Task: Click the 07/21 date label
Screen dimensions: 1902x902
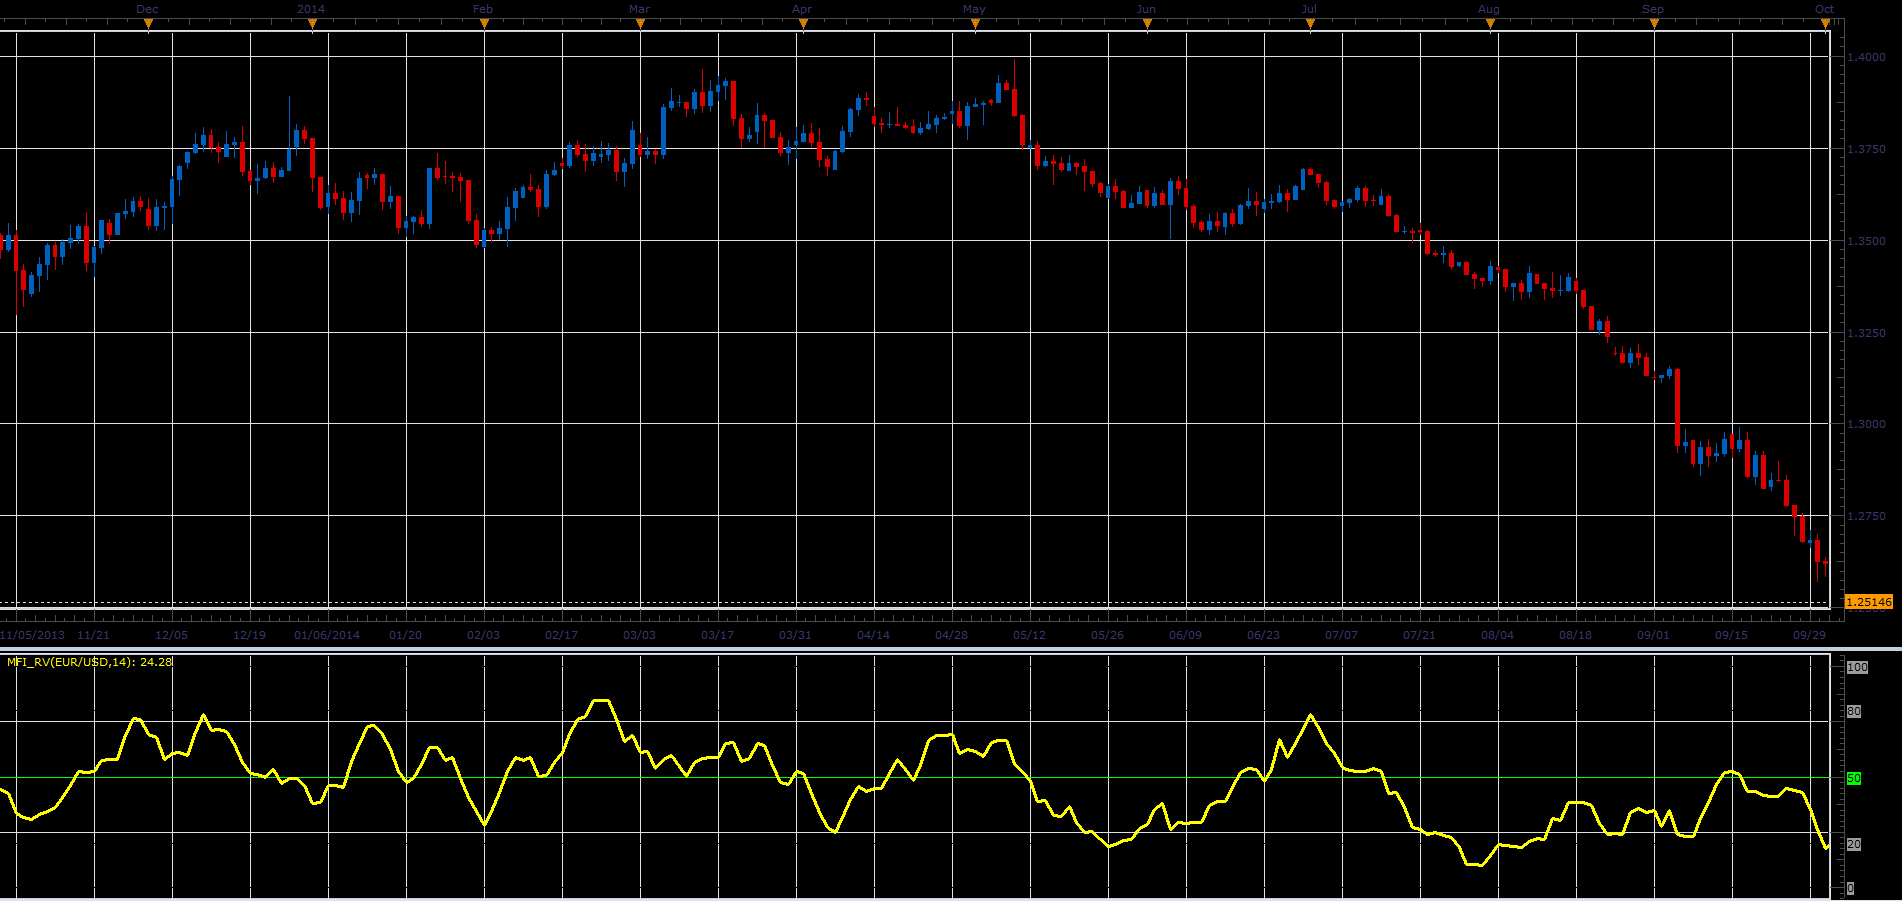Action: tap(1420, 635)
